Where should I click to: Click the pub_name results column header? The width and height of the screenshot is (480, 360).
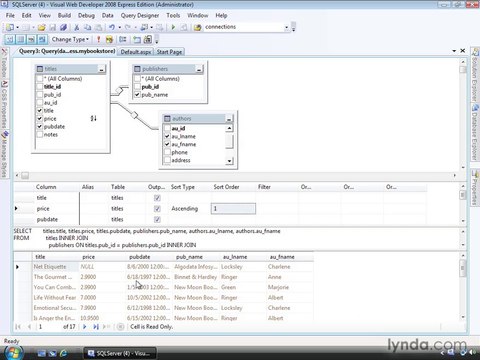[189, 257]
